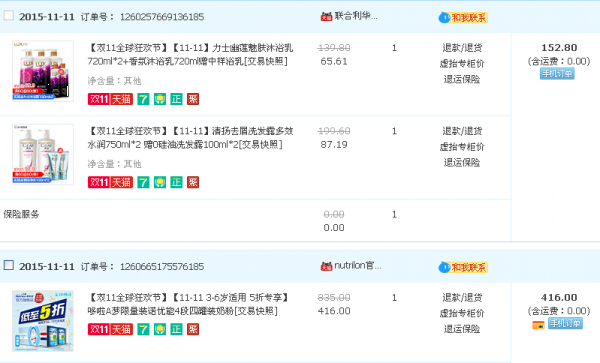Click 退运保险 for the 清扬 item
Viewport: 600px width, 363px height.
(462, 163)
